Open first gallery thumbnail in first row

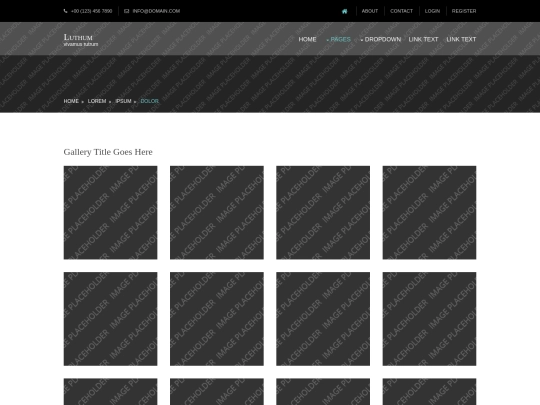(x=111, y=212)
